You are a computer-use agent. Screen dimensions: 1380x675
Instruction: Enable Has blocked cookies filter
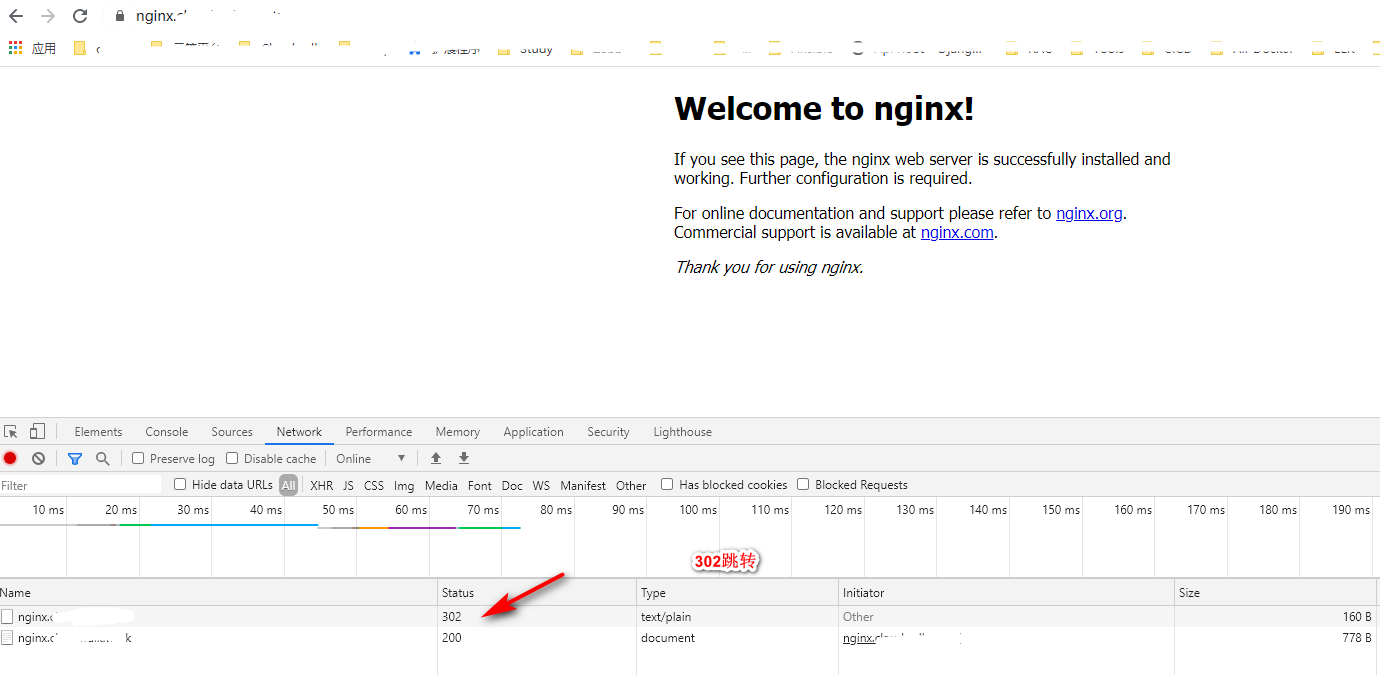click(x=667, y=484)
